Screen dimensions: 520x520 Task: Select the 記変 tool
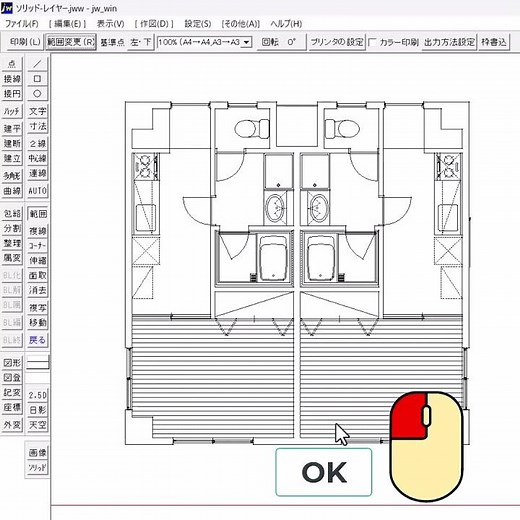click(12, 392)
